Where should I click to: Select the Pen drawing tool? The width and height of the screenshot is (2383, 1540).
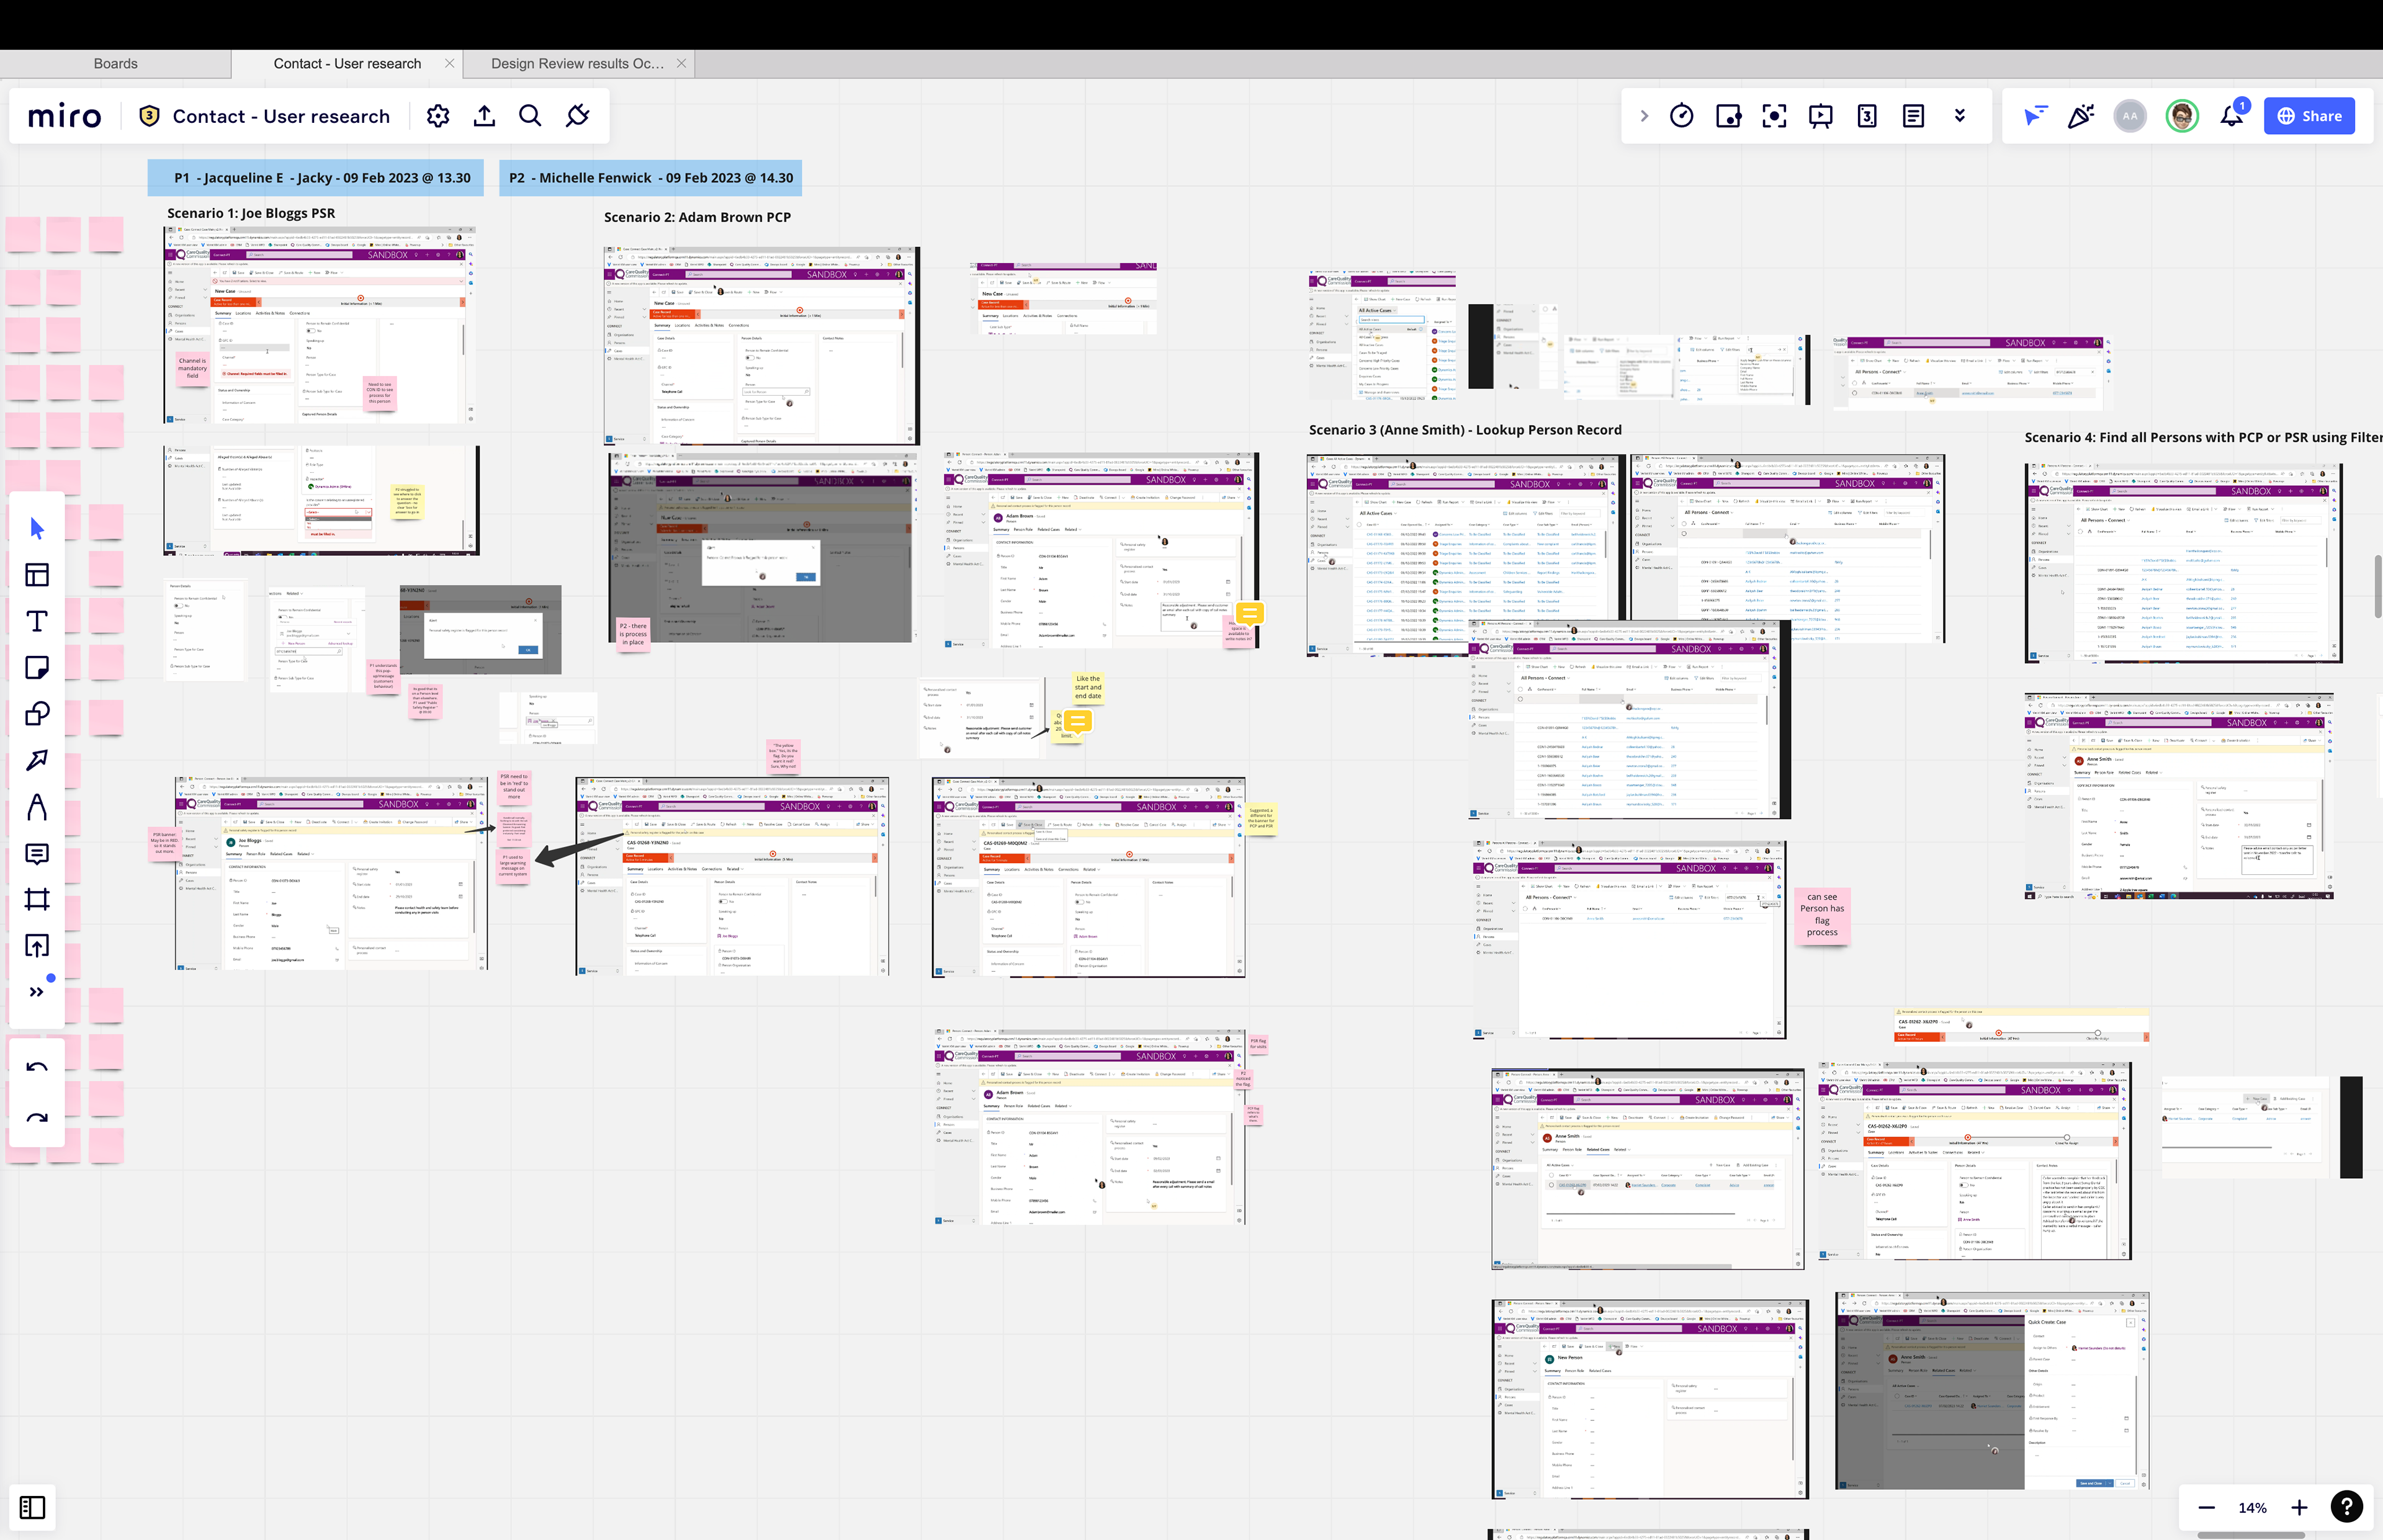tap(37, 807)
